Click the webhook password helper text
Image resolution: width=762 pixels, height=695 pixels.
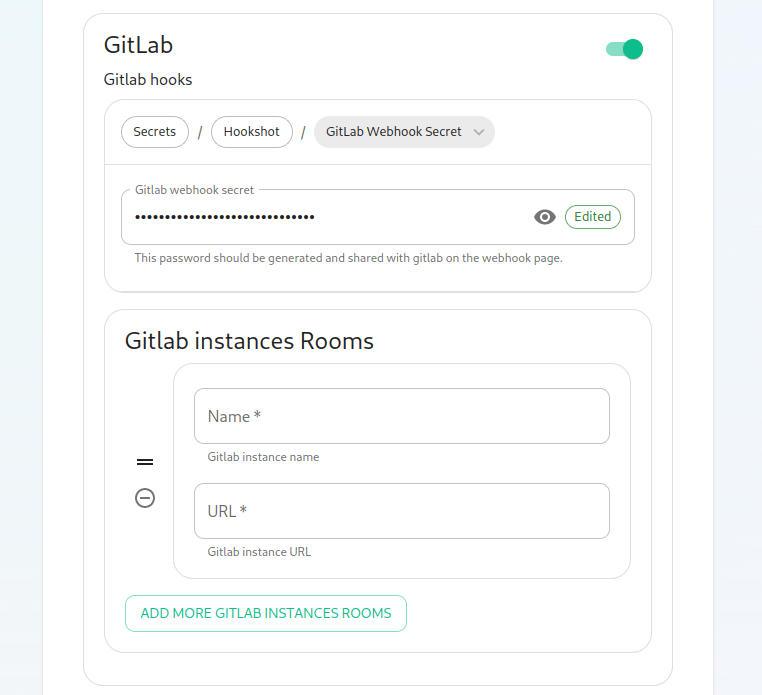coord(348,258)
